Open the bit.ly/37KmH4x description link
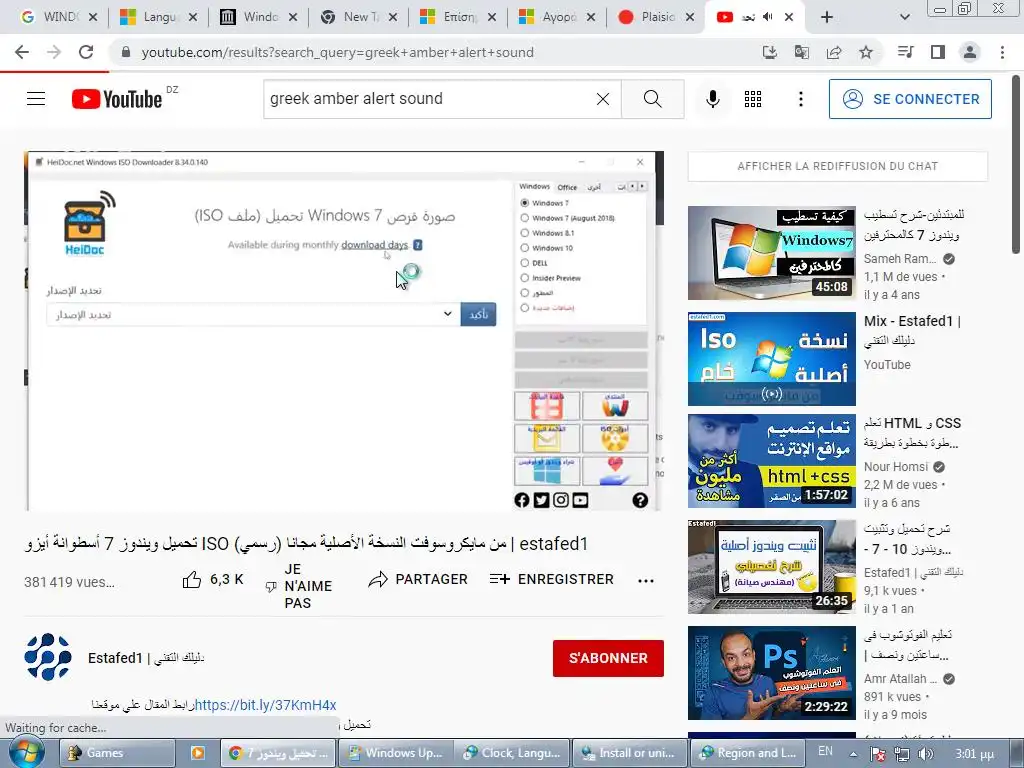Viewport: 1024px width, 768px height. tap(266, 705)
